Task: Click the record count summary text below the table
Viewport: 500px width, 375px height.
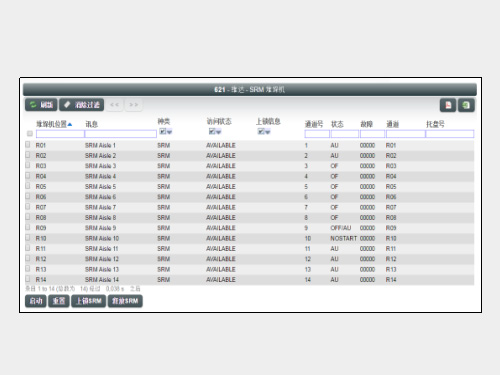Action: coord(83,289)
